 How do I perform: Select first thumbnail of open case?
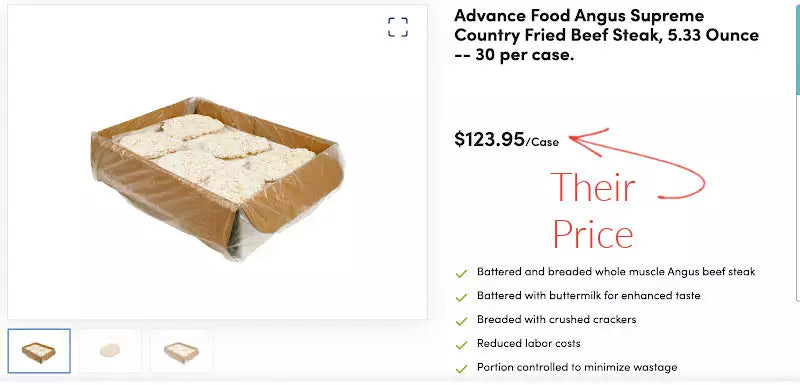[39, 351]
